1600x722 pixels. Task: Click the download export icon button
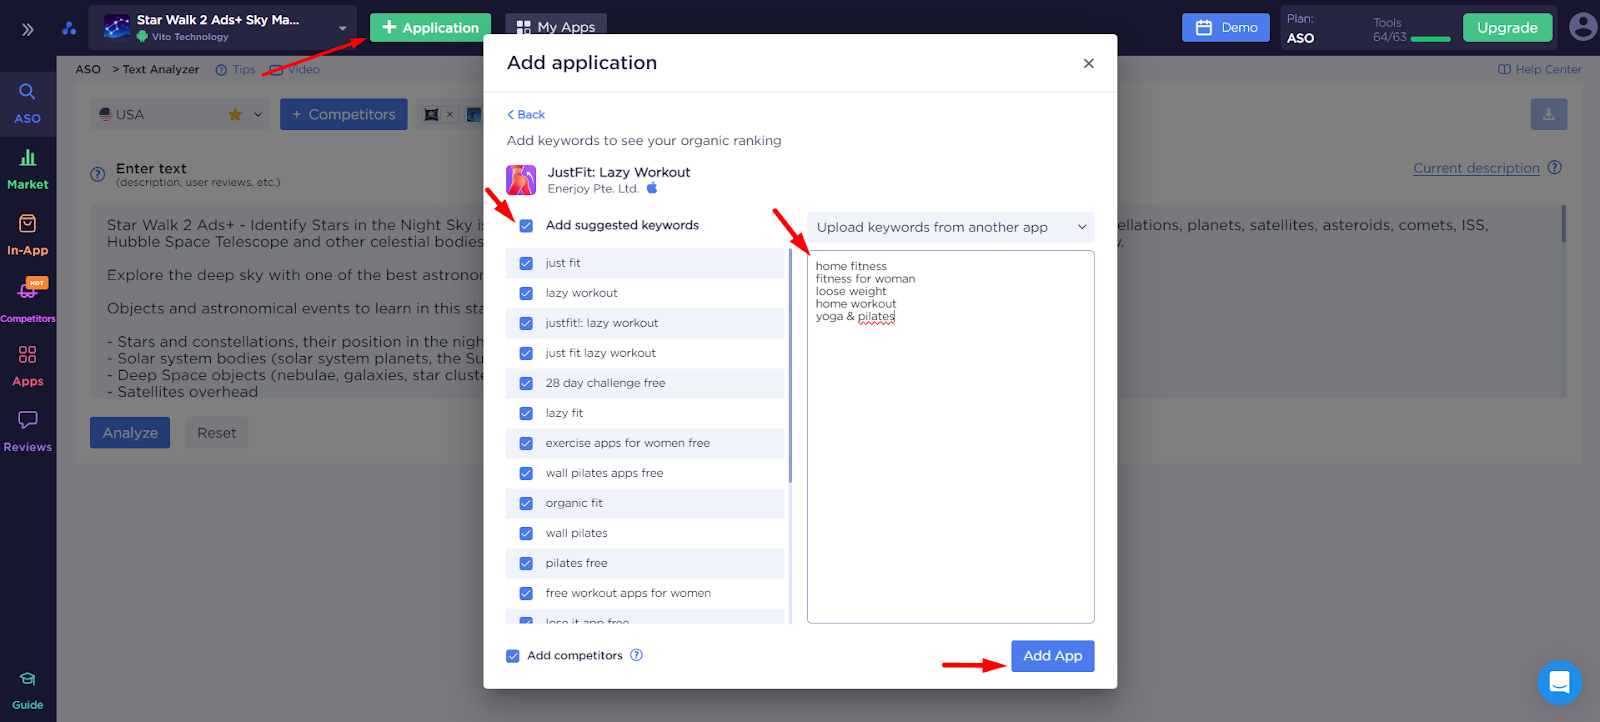1548,114
